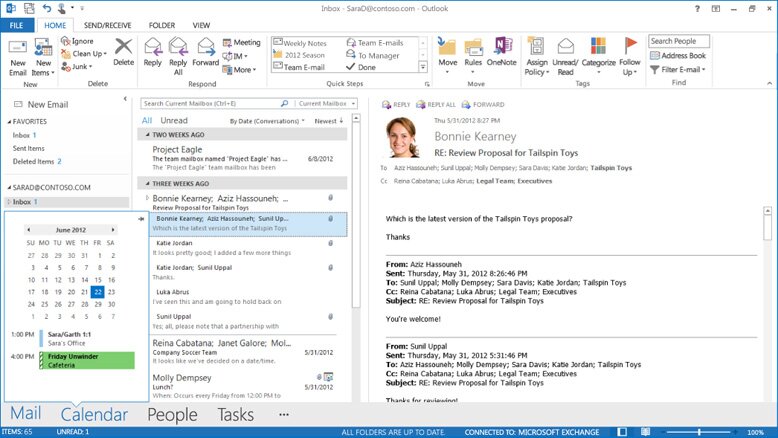Collapse the Favorites folder group
The width and height of the screenshot is (778, 438).
point(9,122)
